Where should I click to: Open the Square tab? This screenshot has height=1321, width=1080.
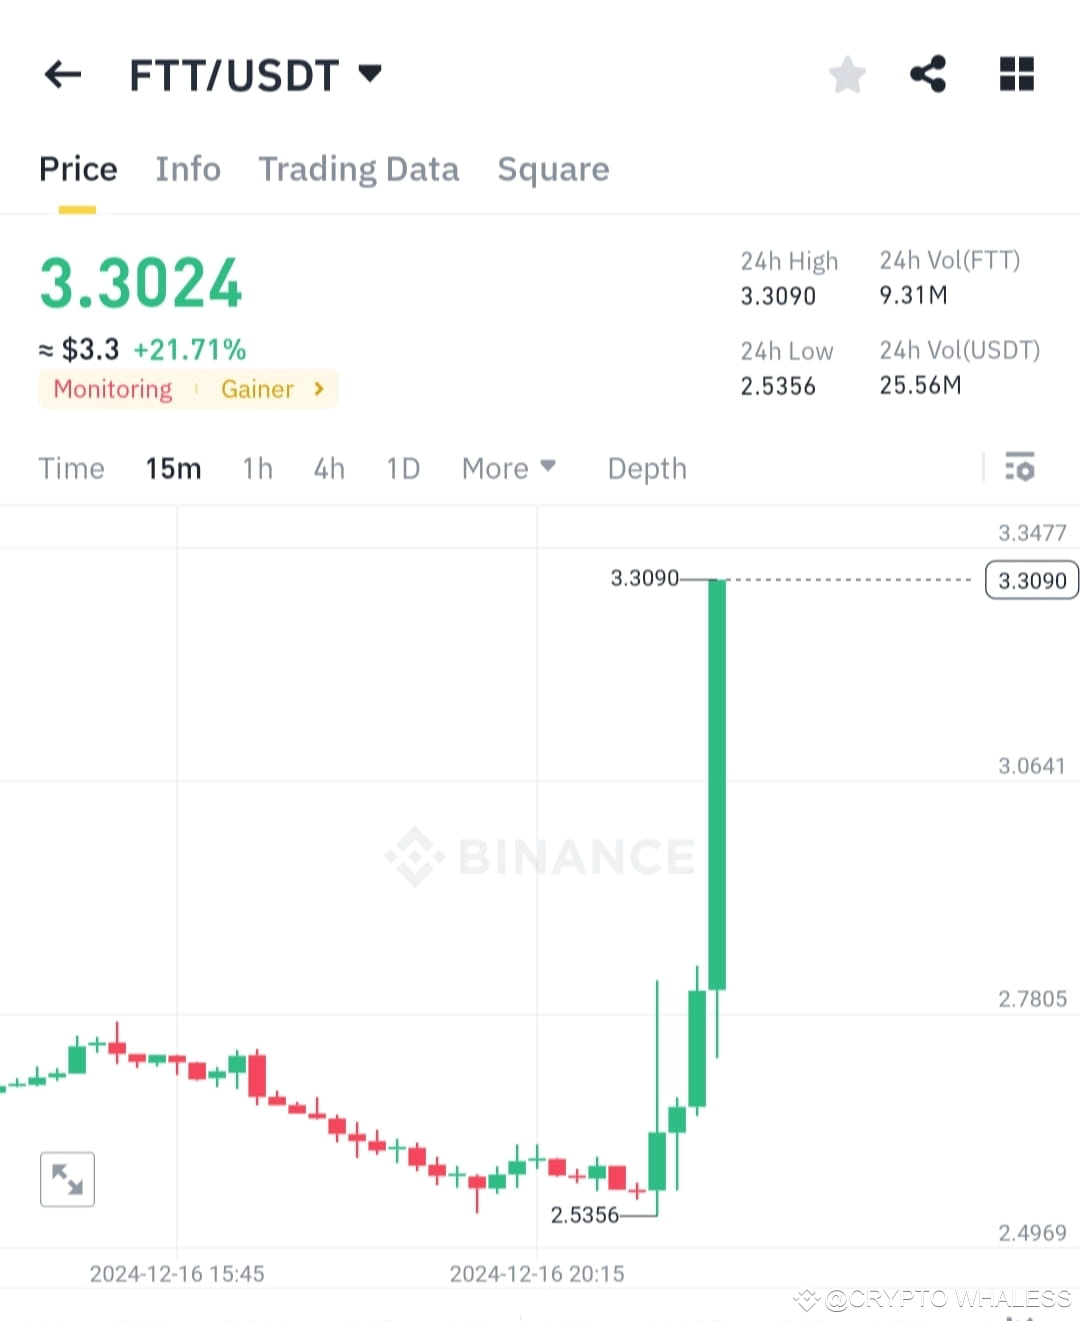pos(553,169)
